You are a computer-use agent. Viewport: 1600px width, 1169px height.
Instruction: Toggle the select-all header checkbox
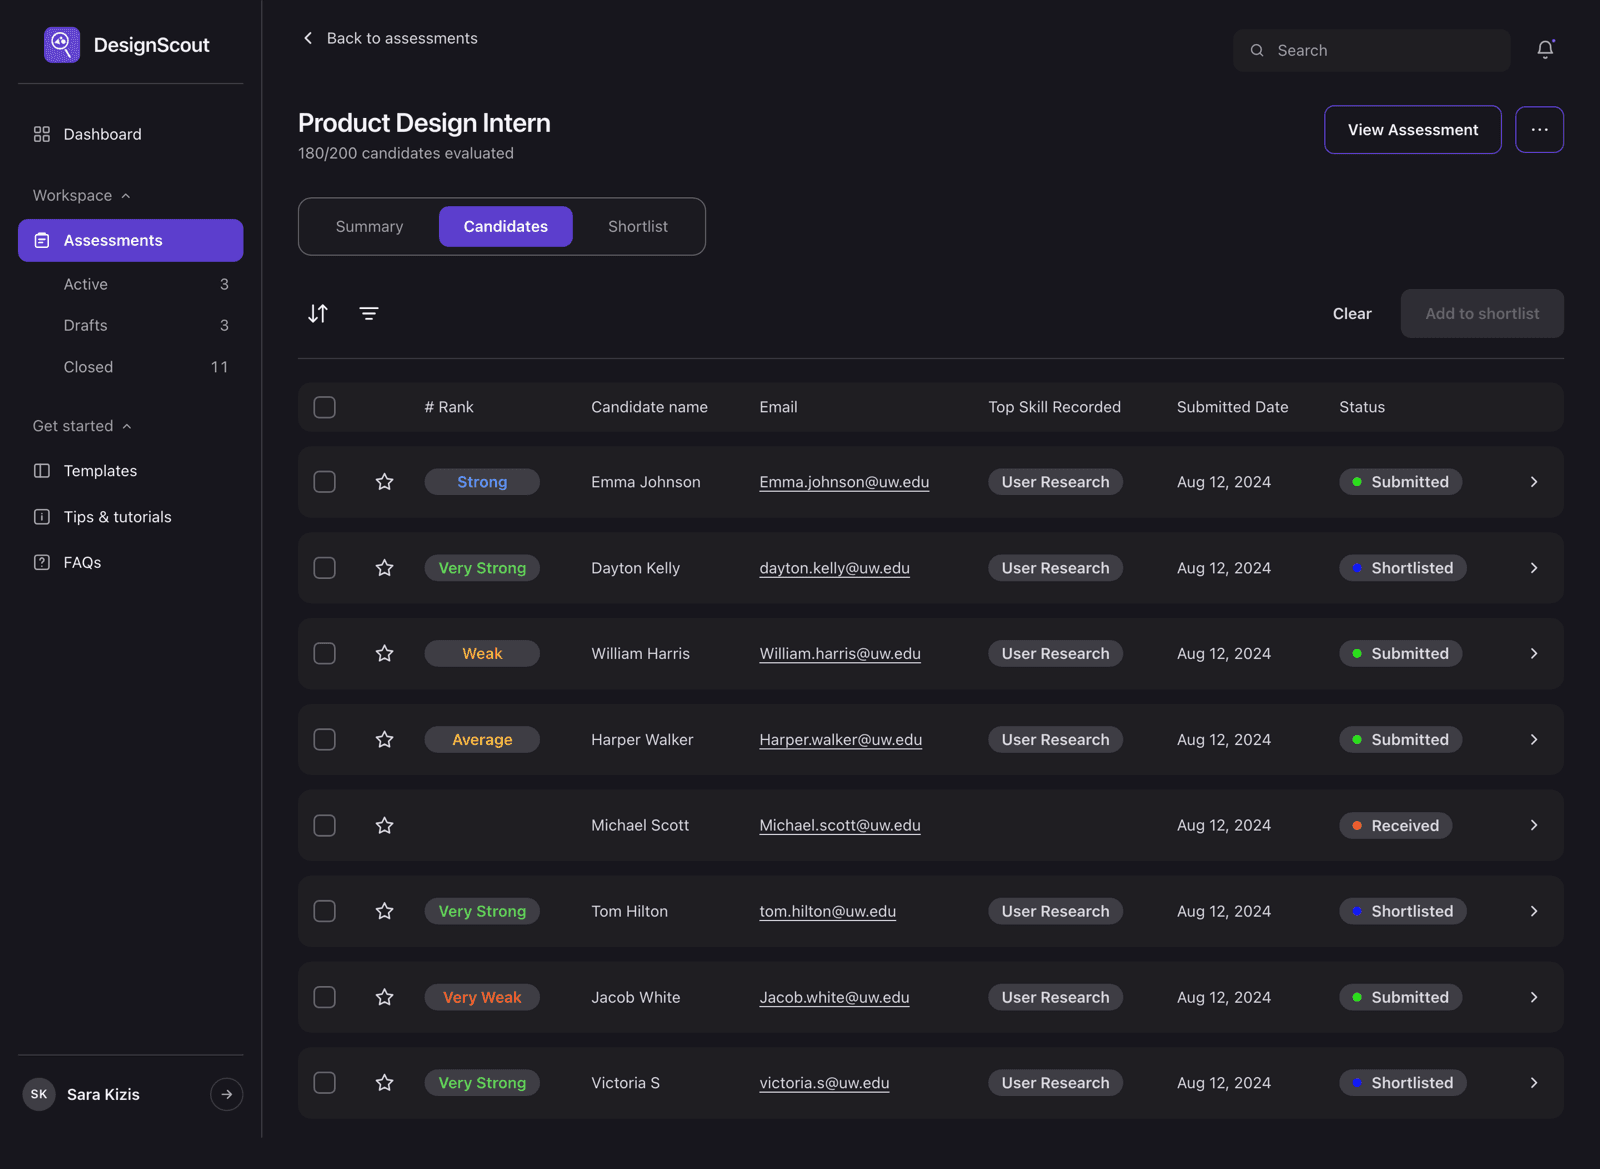(325, 408)
